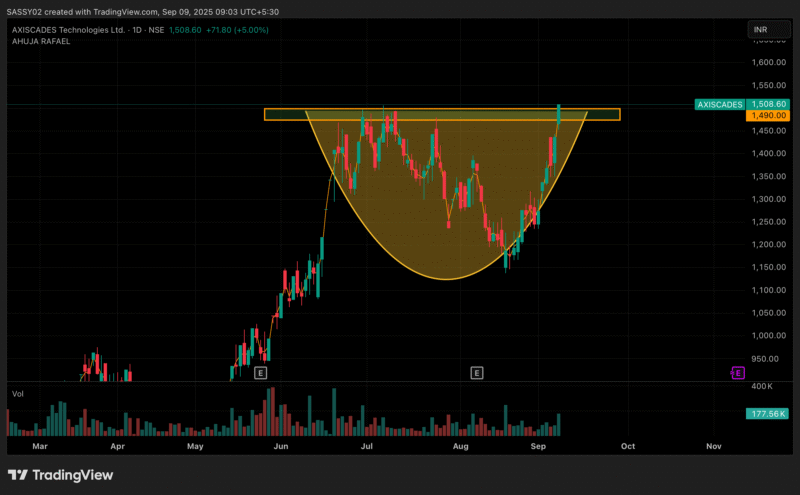The image size is (800, 495).
Task: Click the earnings E marker in August
Action: [477, 373]
